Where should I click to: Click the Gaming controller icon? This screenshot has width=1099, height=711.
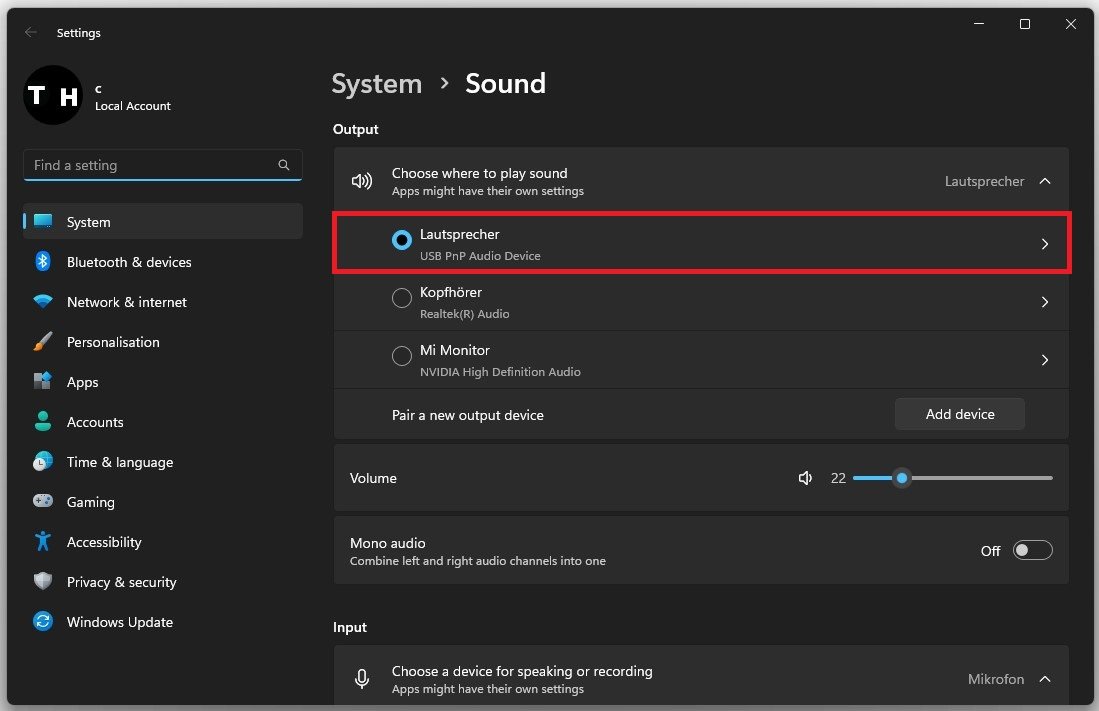[43, 502]
